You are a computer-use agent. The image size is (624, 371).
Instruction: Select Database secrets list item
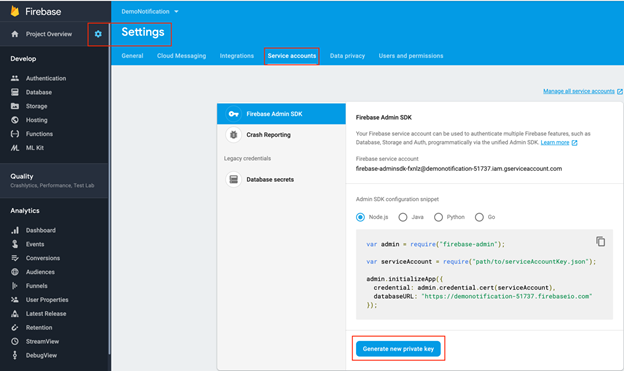(281, 180)
